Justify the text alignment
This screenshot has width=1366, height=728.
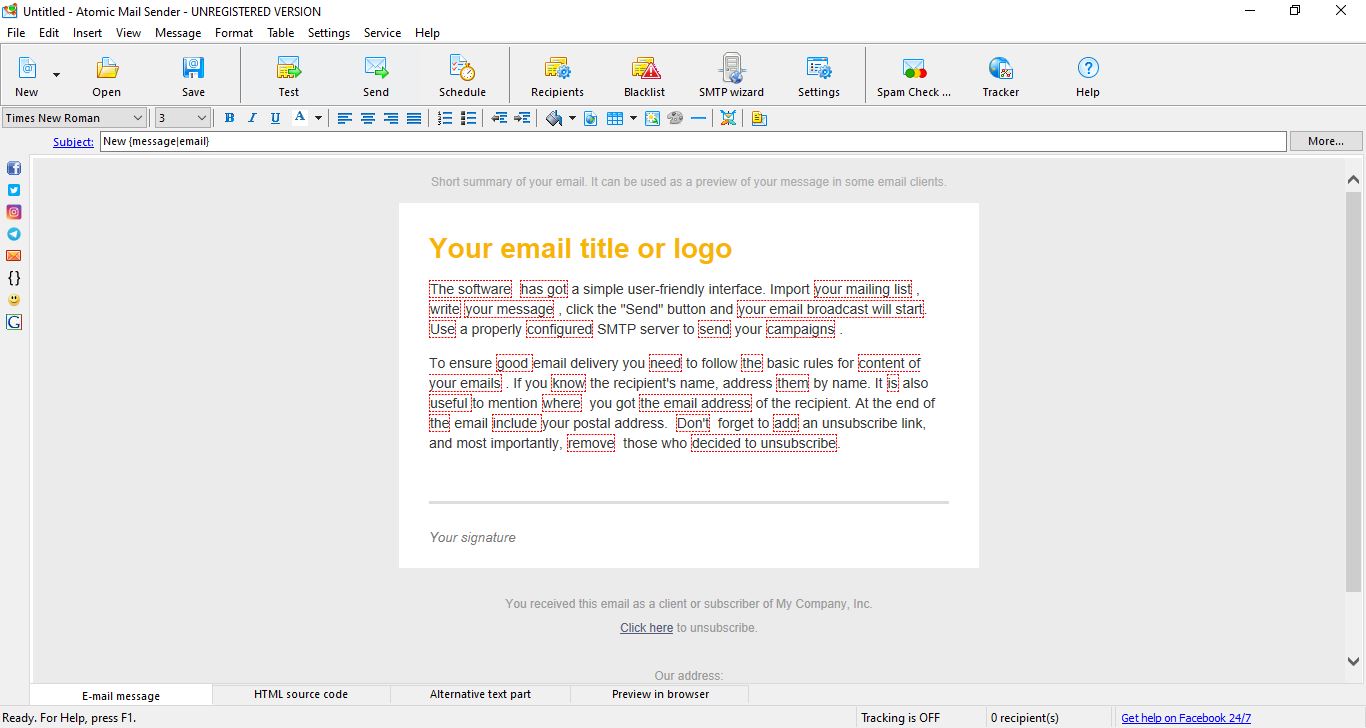point(414,118)
